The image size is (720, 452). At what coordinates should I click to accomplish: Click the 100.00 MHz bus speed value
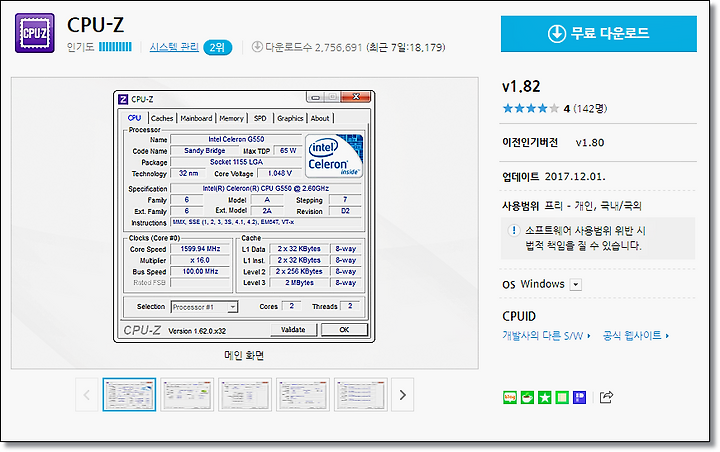200,271
